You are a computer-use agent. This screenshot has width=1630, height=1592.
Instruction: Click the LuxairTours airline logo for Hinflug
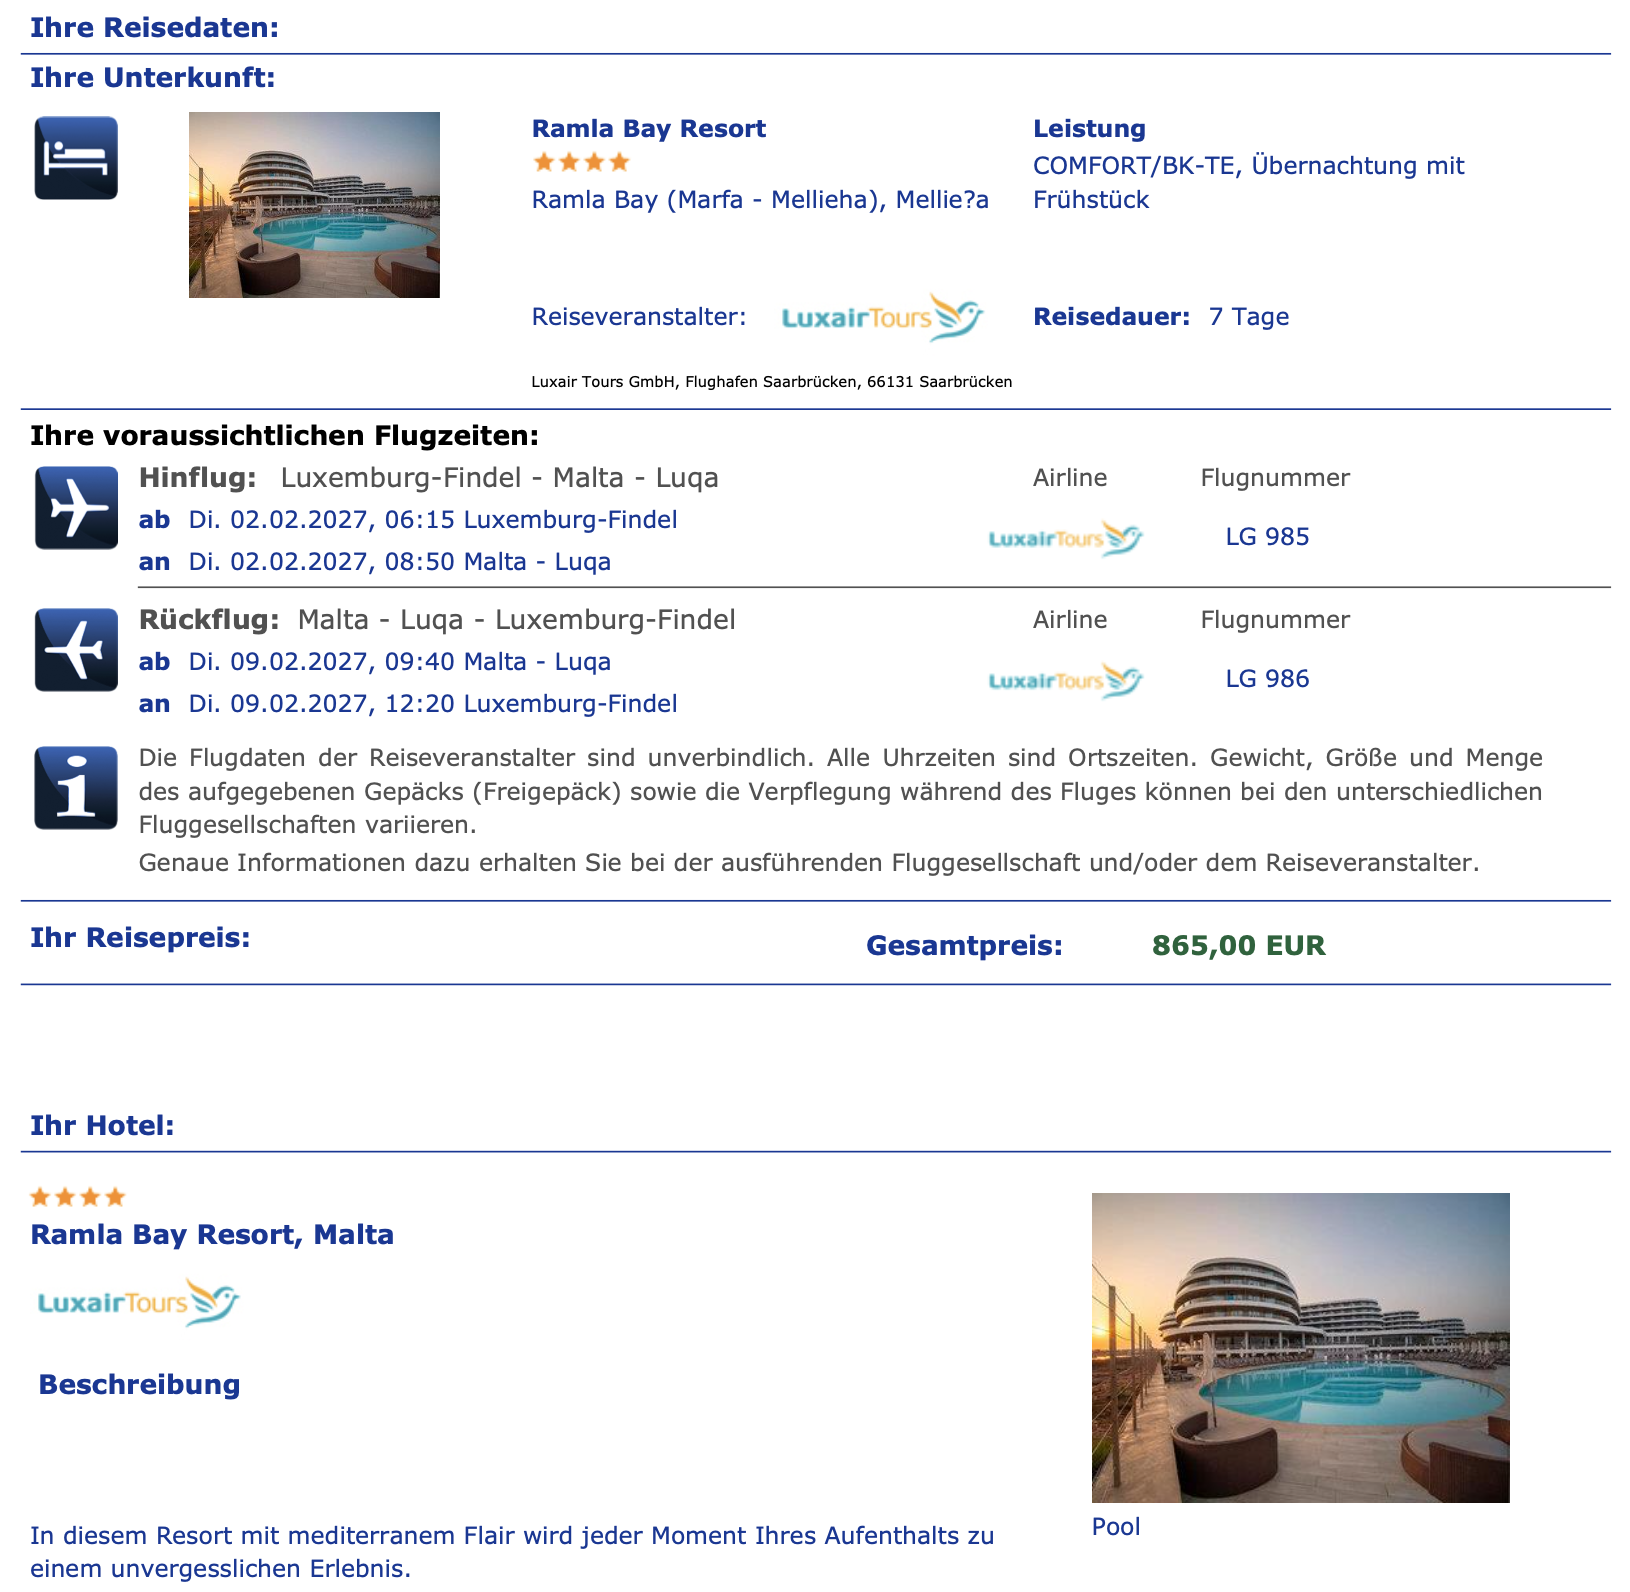(1065, 538)
